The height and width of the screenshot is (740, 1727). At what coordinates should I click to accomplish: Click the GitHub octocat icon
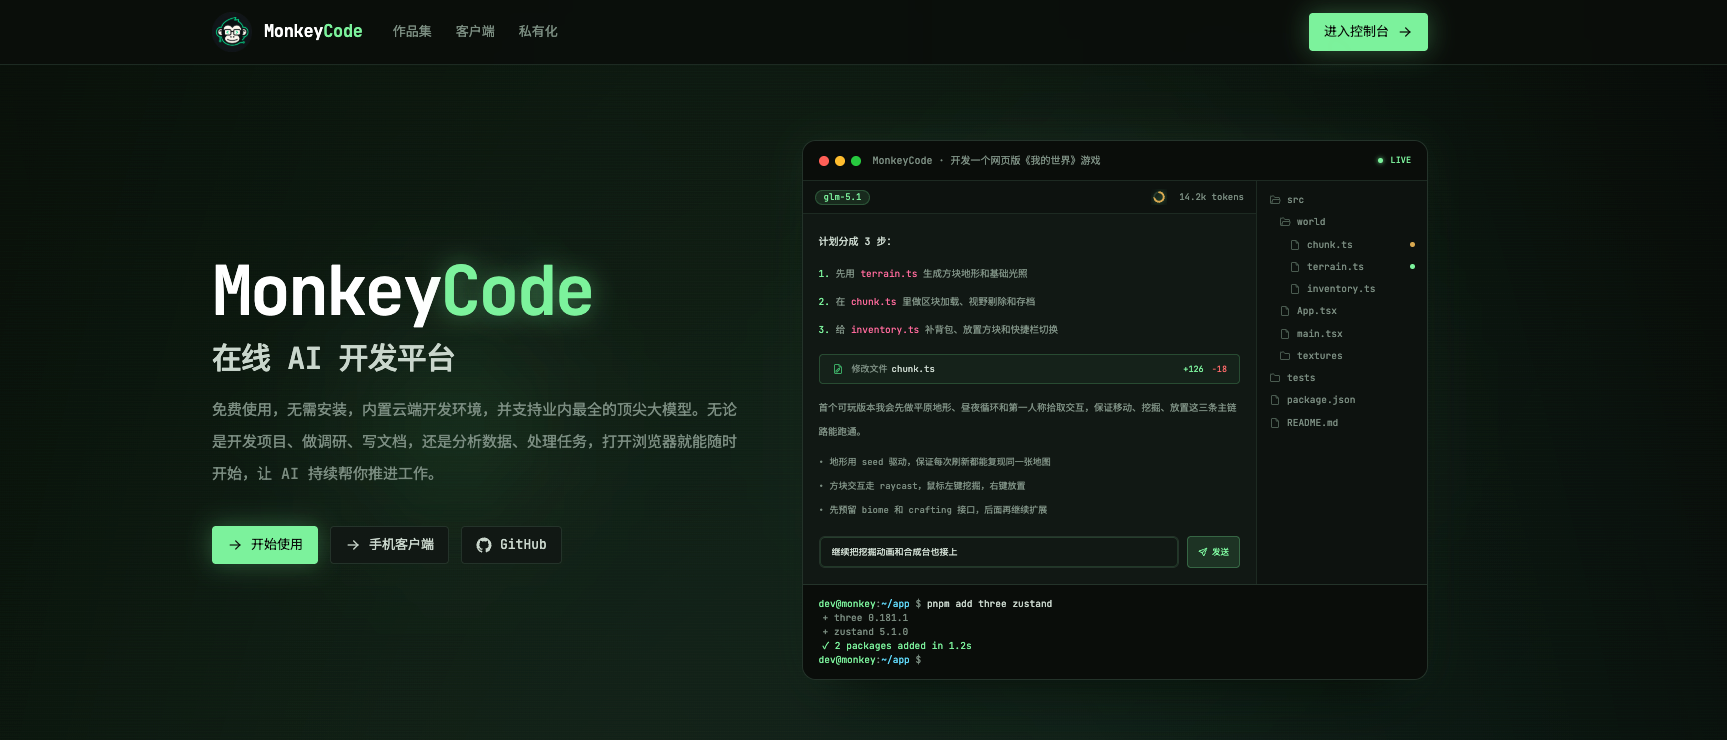click(x=484, y=545)
